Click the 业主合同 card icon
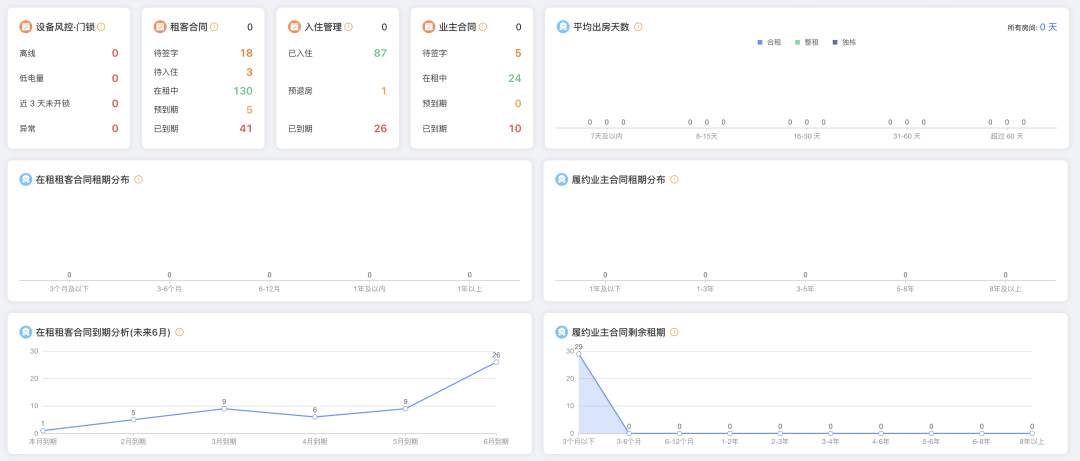 [428, 27]
